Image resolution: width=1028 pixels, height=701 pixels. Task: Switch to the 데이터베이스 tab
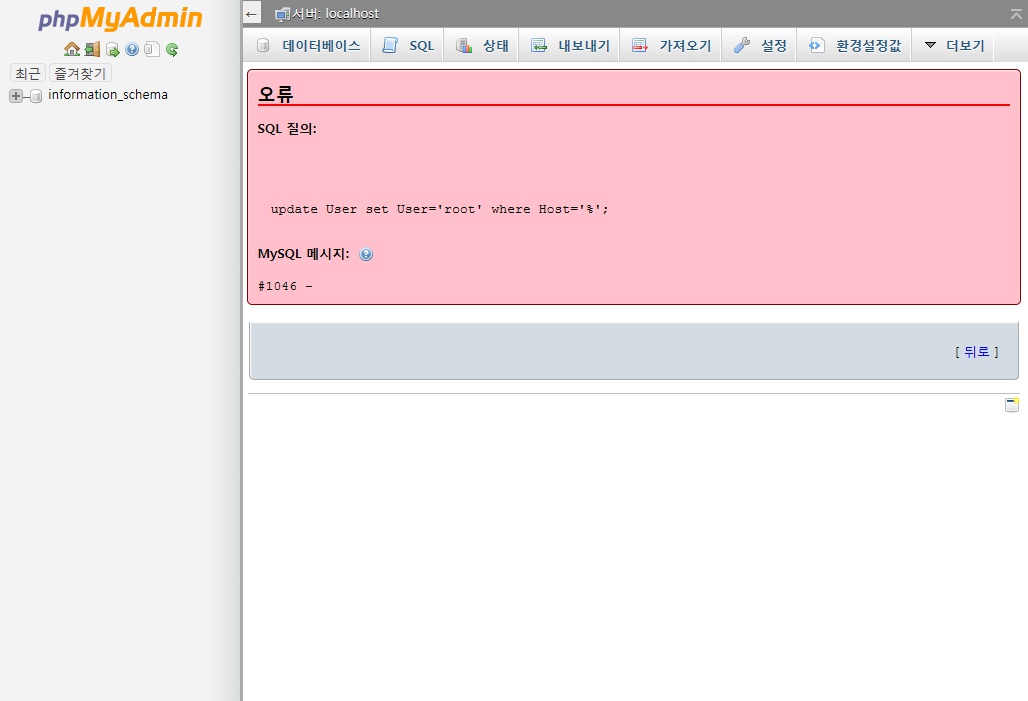pos(309,45)
